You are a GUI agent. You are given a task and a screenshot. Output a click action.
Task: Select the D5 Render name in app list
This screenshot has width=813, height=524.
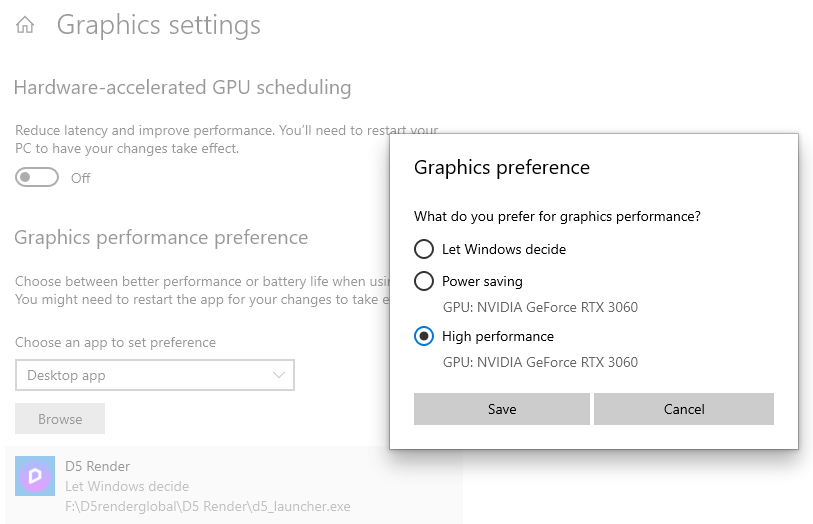tap(98, 466)
